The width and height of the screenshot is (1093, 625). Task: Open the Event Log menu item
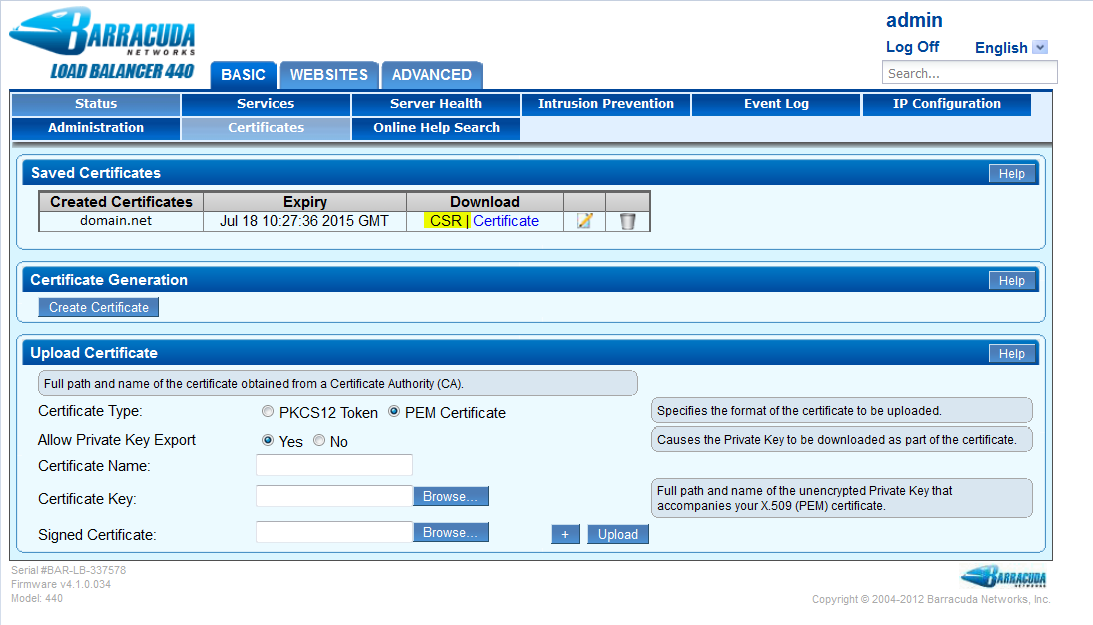point(776,104)
